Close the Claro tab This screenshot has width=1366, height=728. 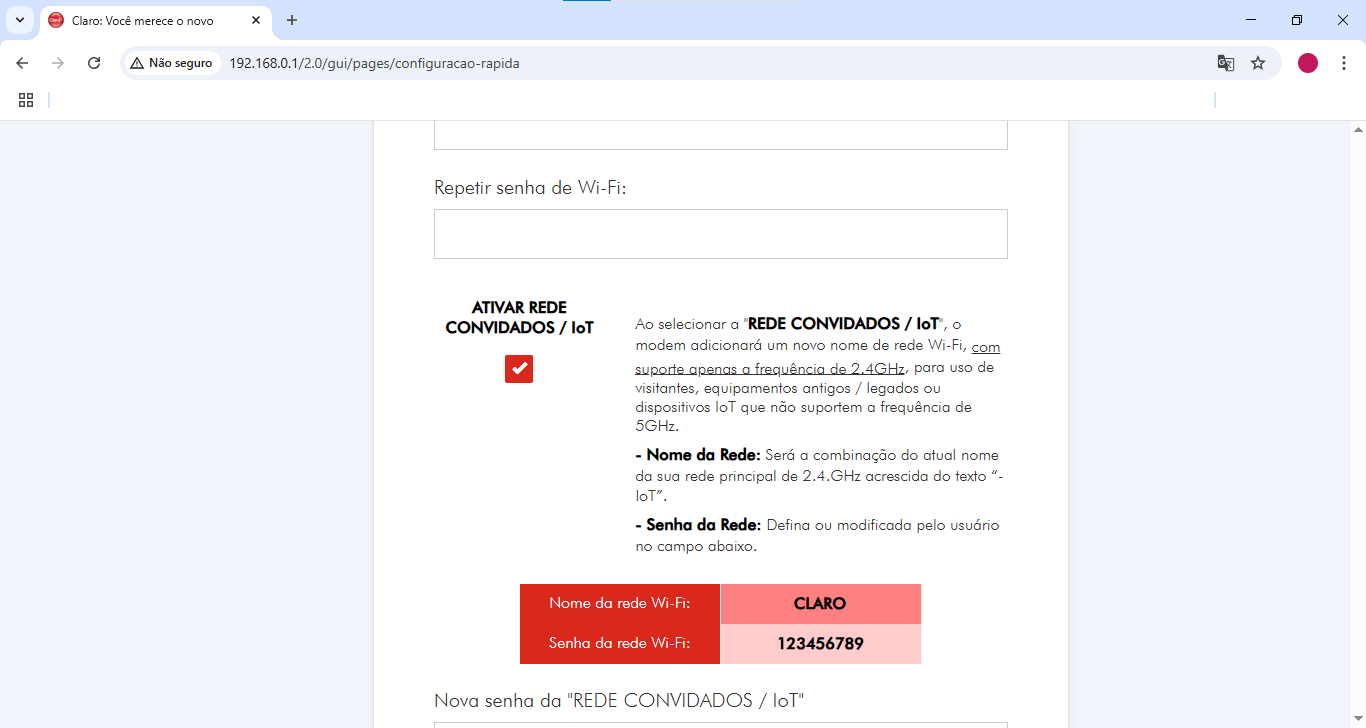click(x=256, y=20)
